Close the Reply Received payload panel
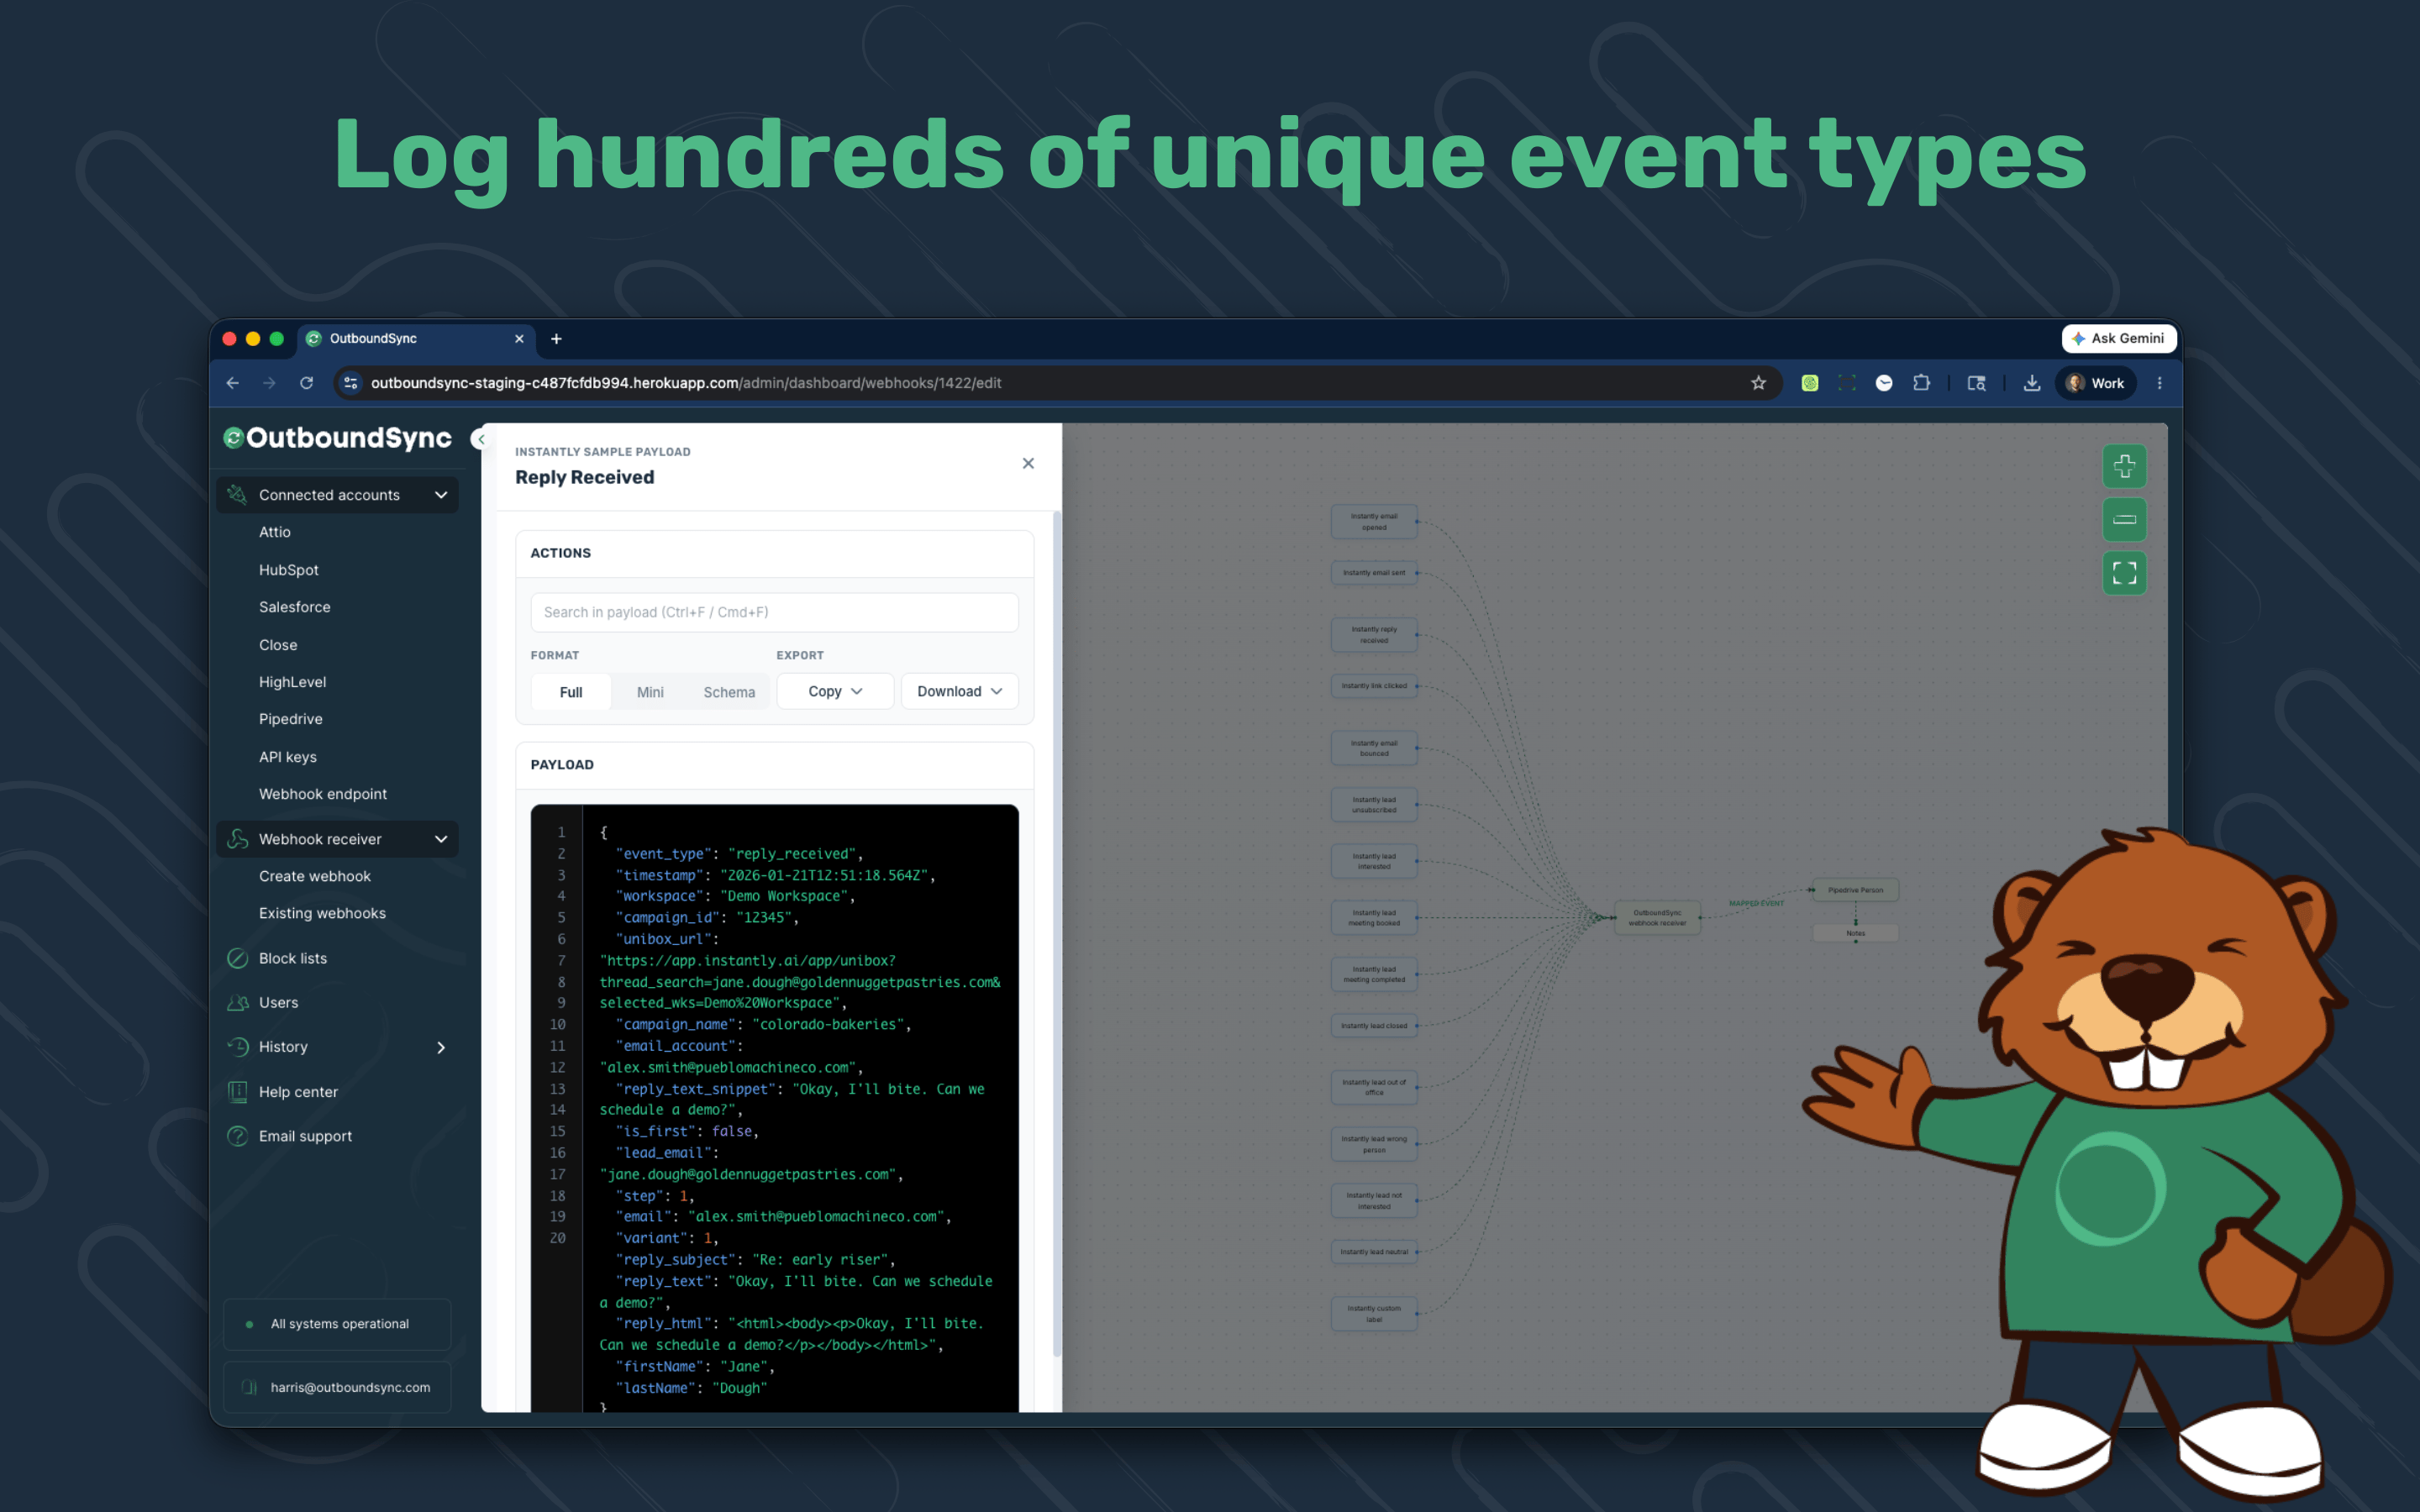The height and width of the screenshot is (1512, 2420). coord(1028,463)
